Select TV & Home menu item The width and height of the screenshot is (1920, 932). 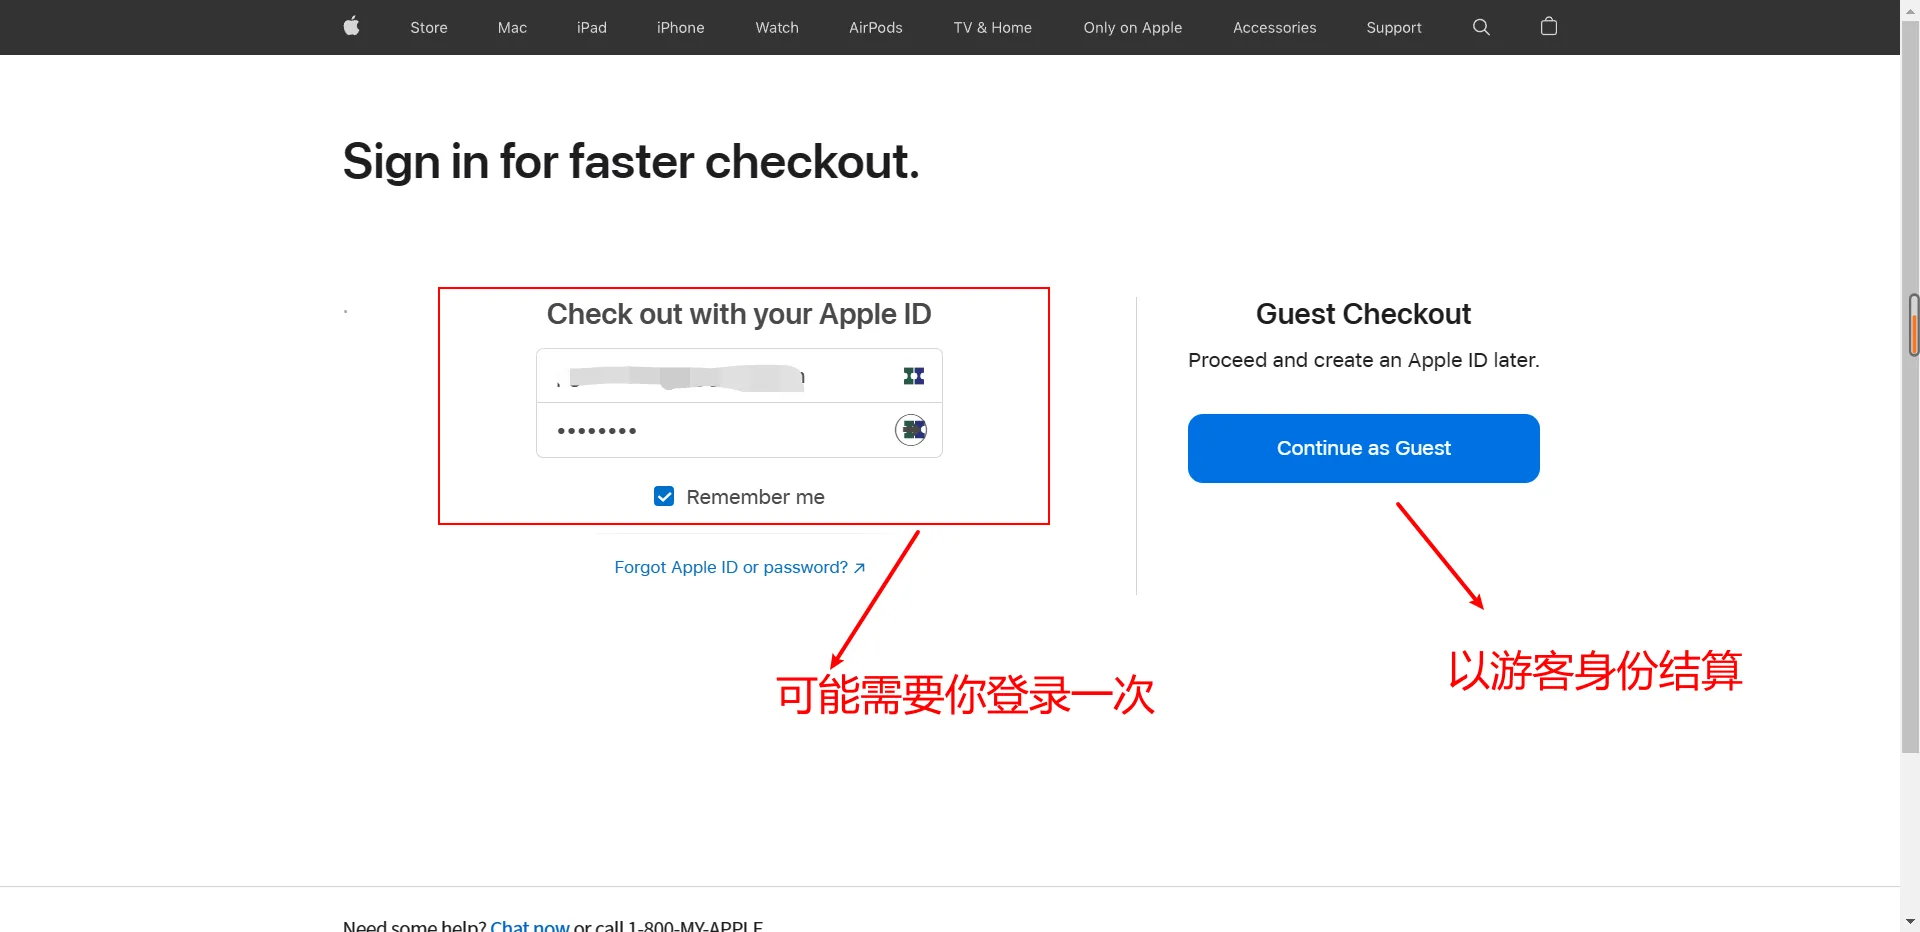coord(993,27)
